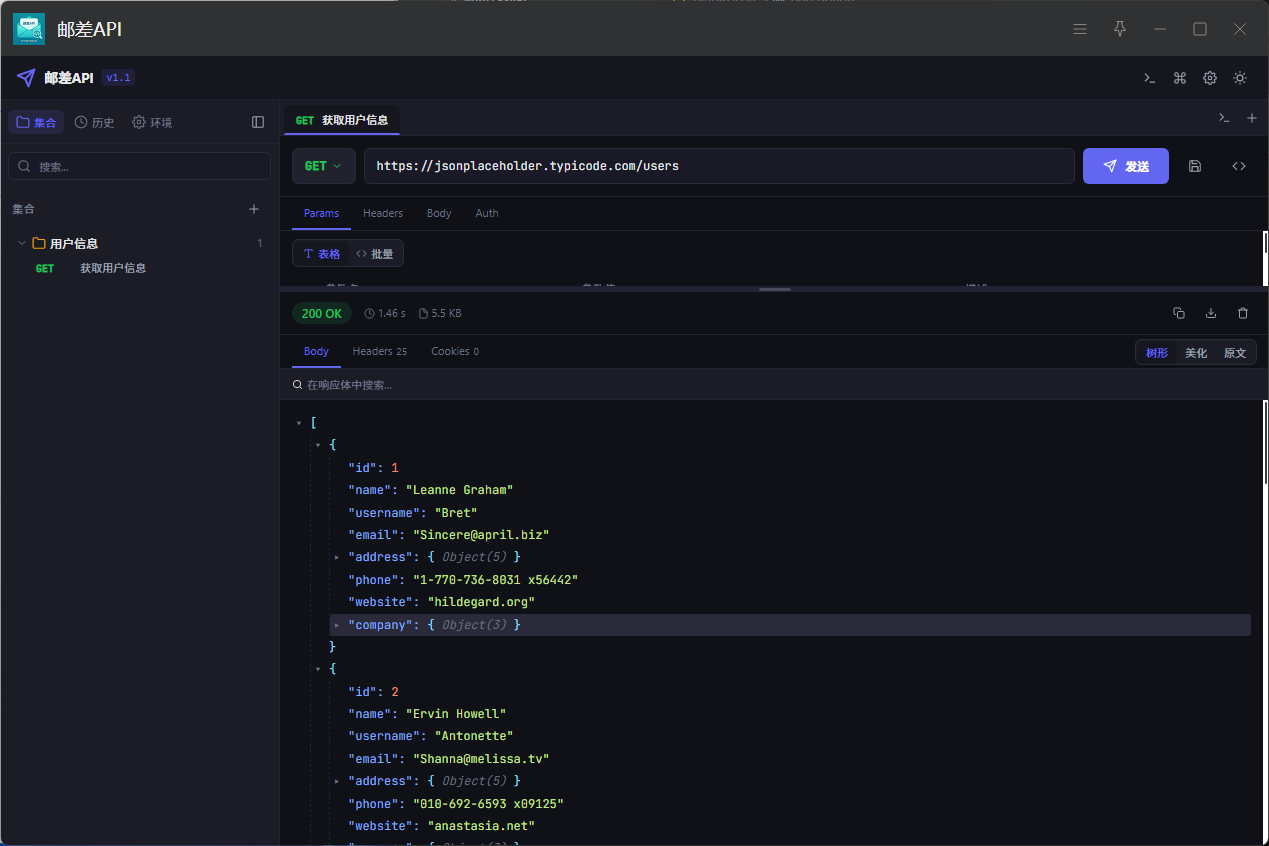
Task: Open response Headers 25 tab
Action: click(x=380, y=351)
